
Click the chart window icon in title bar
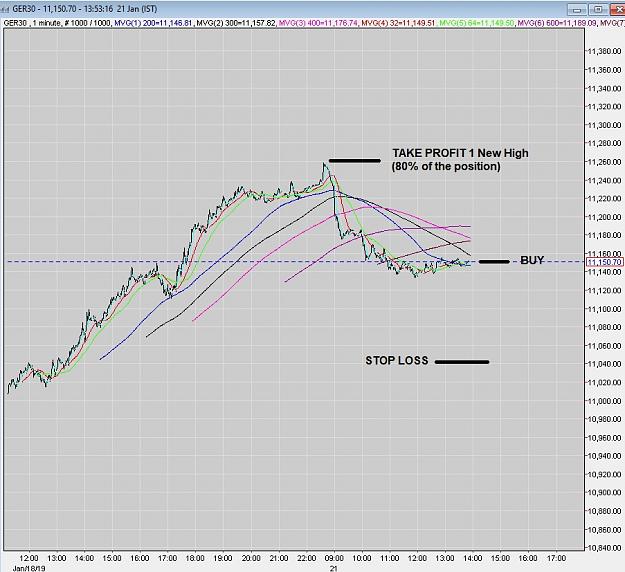6,9
